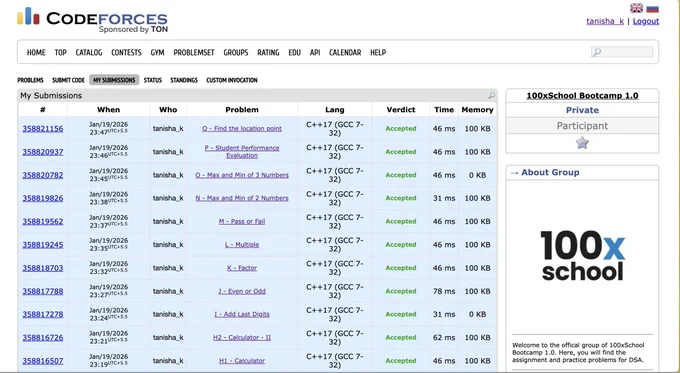Viewport: 680px width, 373px height.
Task: Open submission 358820782
Action: 43,175
